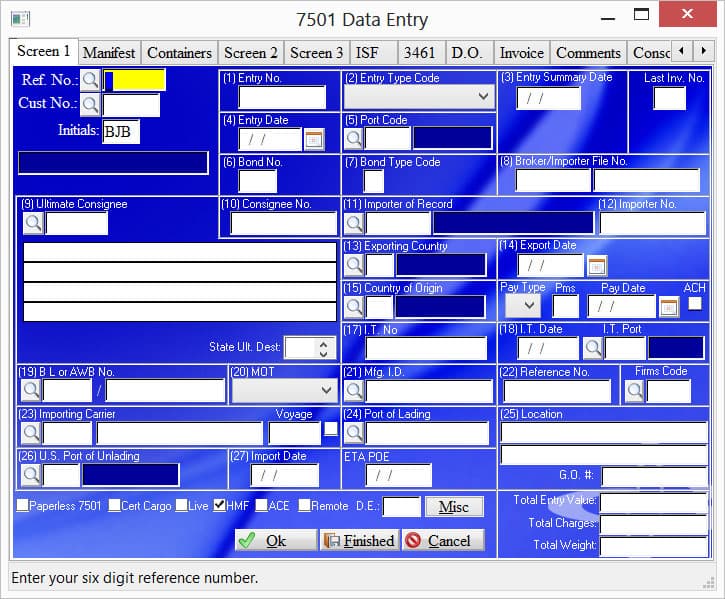Screen dimensions: 725x599
Task: Open the Export Date calendar icon
Action: tap(596, 266)
